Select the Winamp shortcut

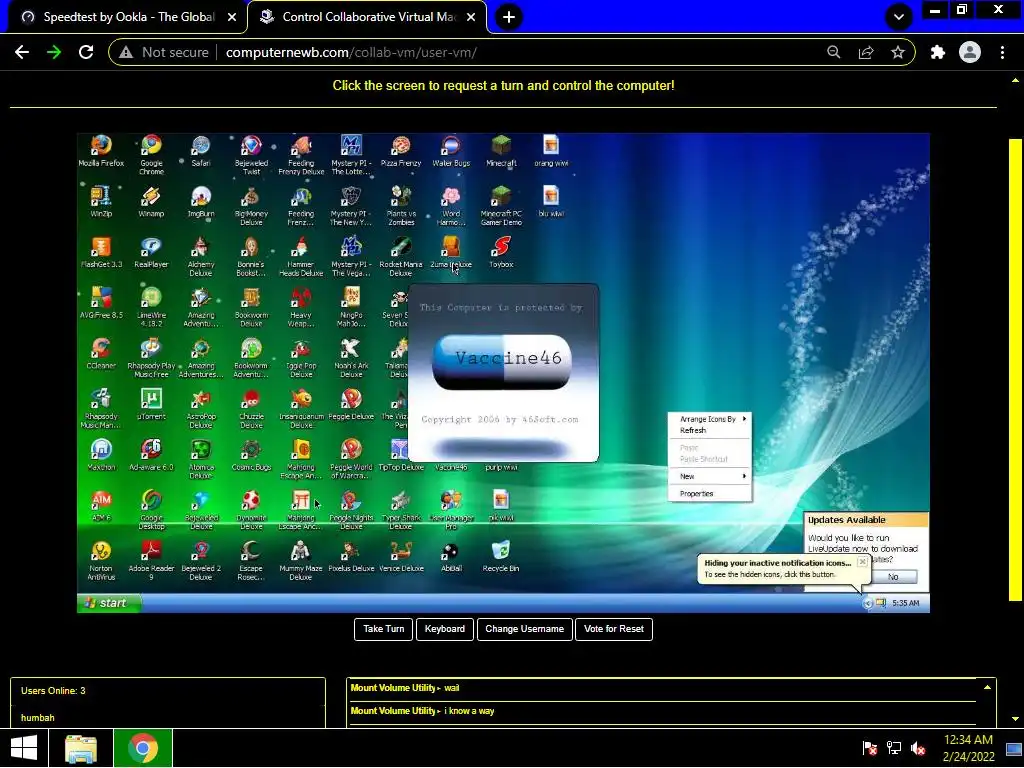pos(151,200)
